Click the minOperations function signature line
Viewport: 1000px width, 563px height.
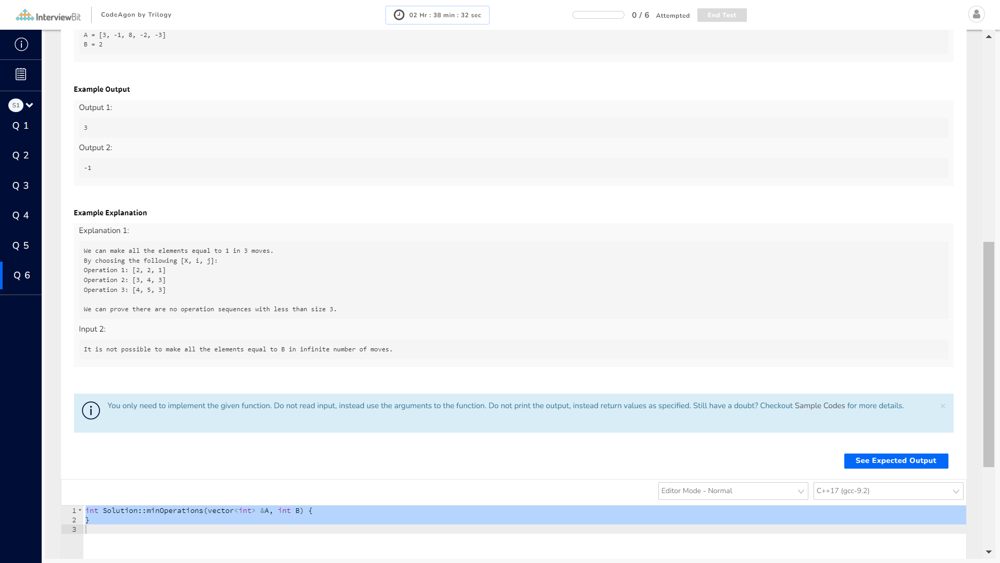point(198,511)
